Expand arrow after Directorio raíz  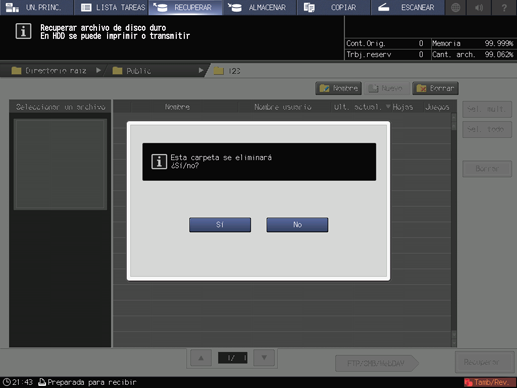coord(98,70)
